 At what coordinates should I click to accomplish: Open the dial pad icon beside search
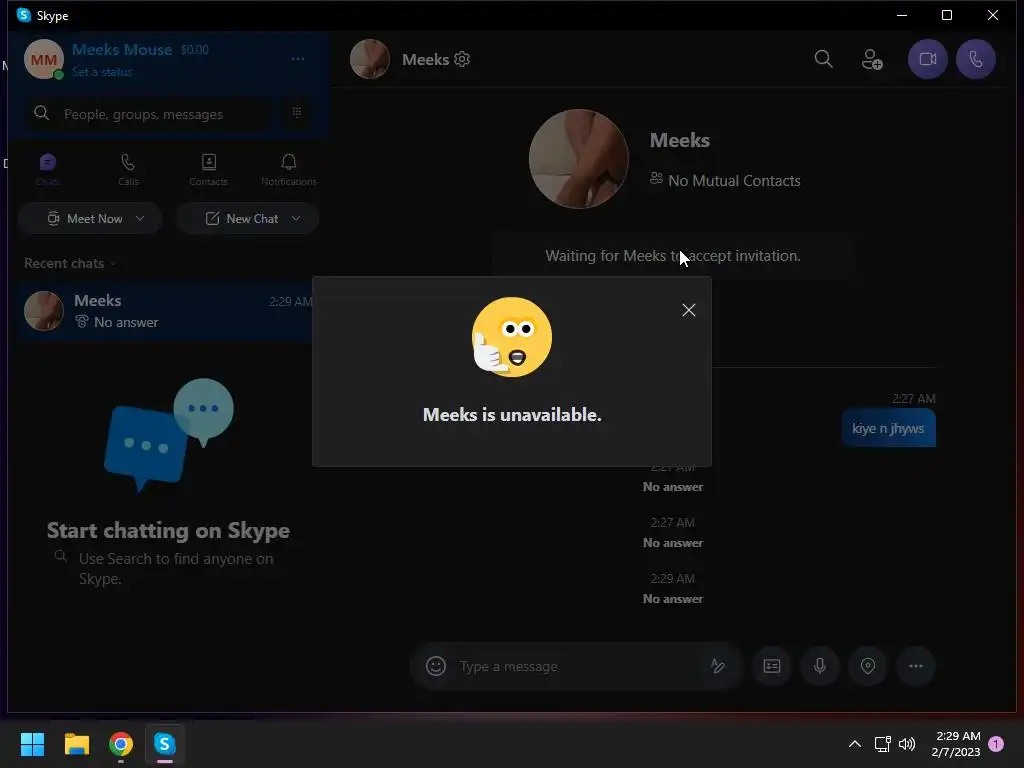tap(296, 112)
